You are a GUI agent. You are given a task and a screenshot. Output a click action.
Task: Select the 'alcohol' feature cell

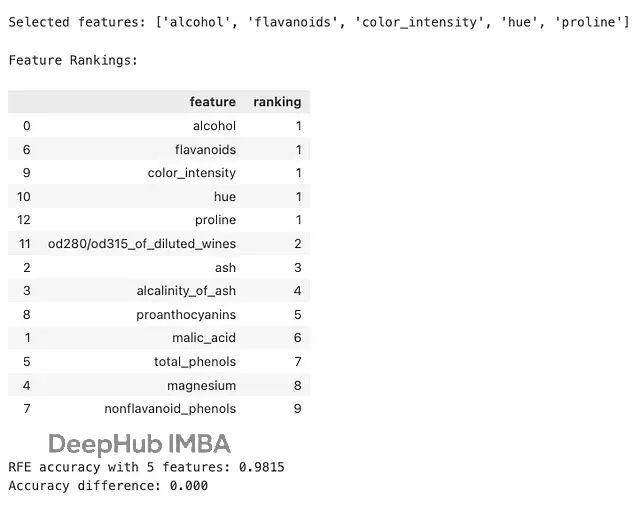pyautogui.click(x=214, y=126)
